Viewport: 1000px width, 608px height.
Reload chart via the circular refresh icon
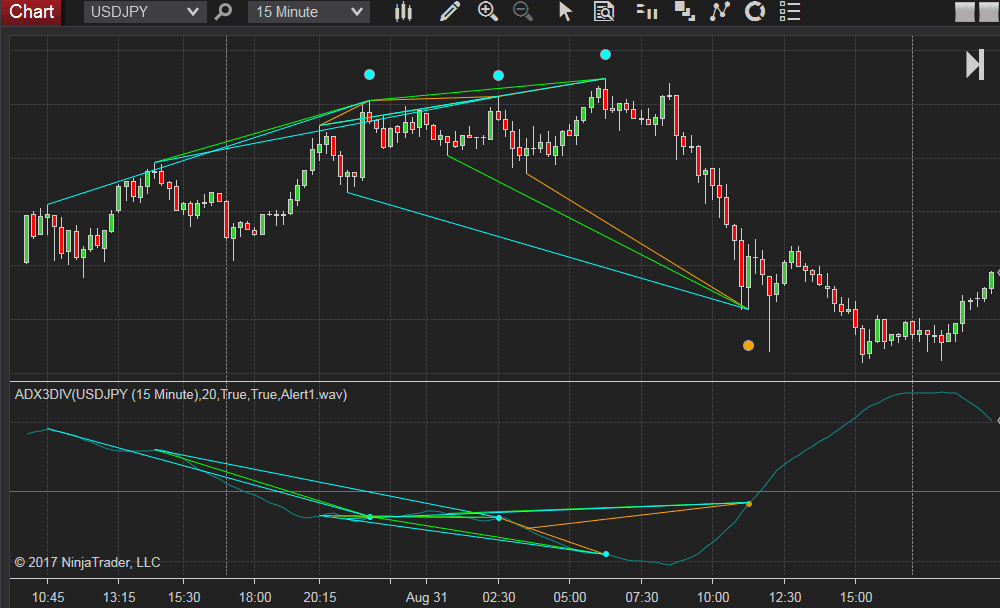pyautogui.click(x=754, y=12)
